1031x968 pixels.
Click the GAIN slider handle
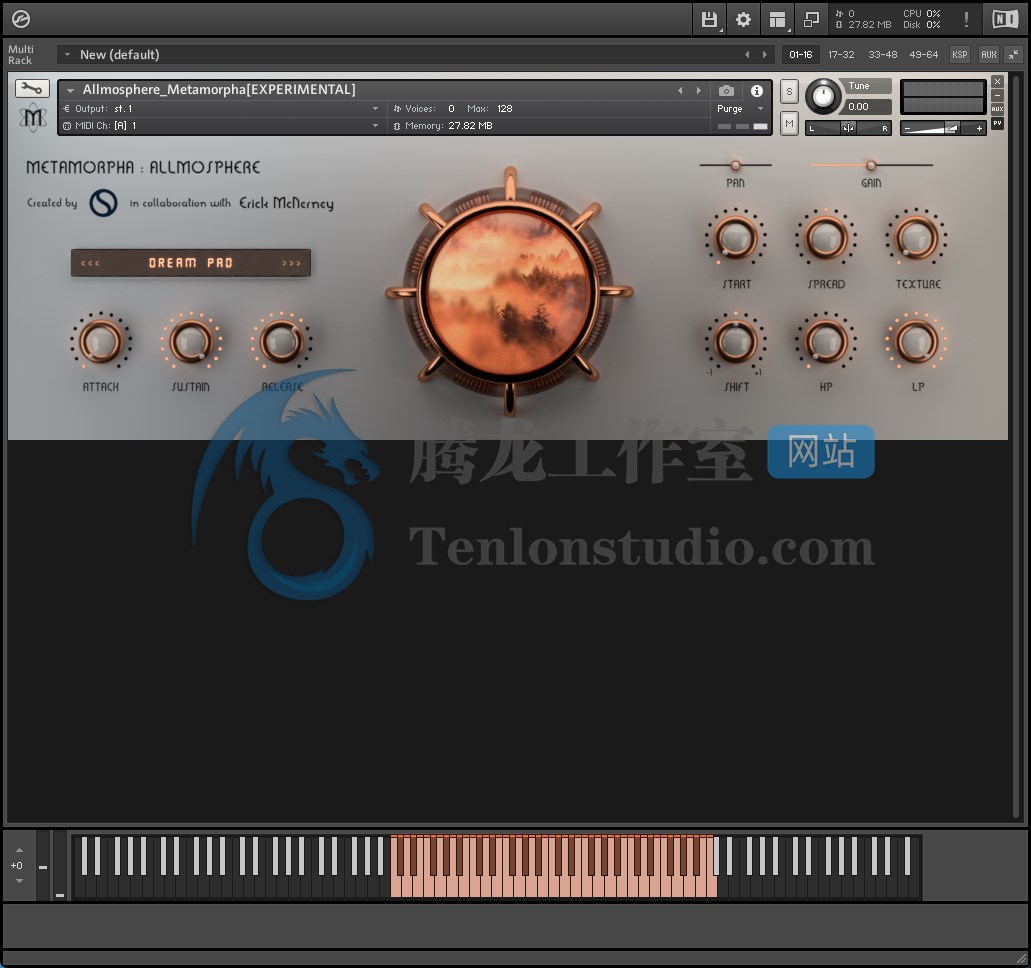(x=871, y=165)
